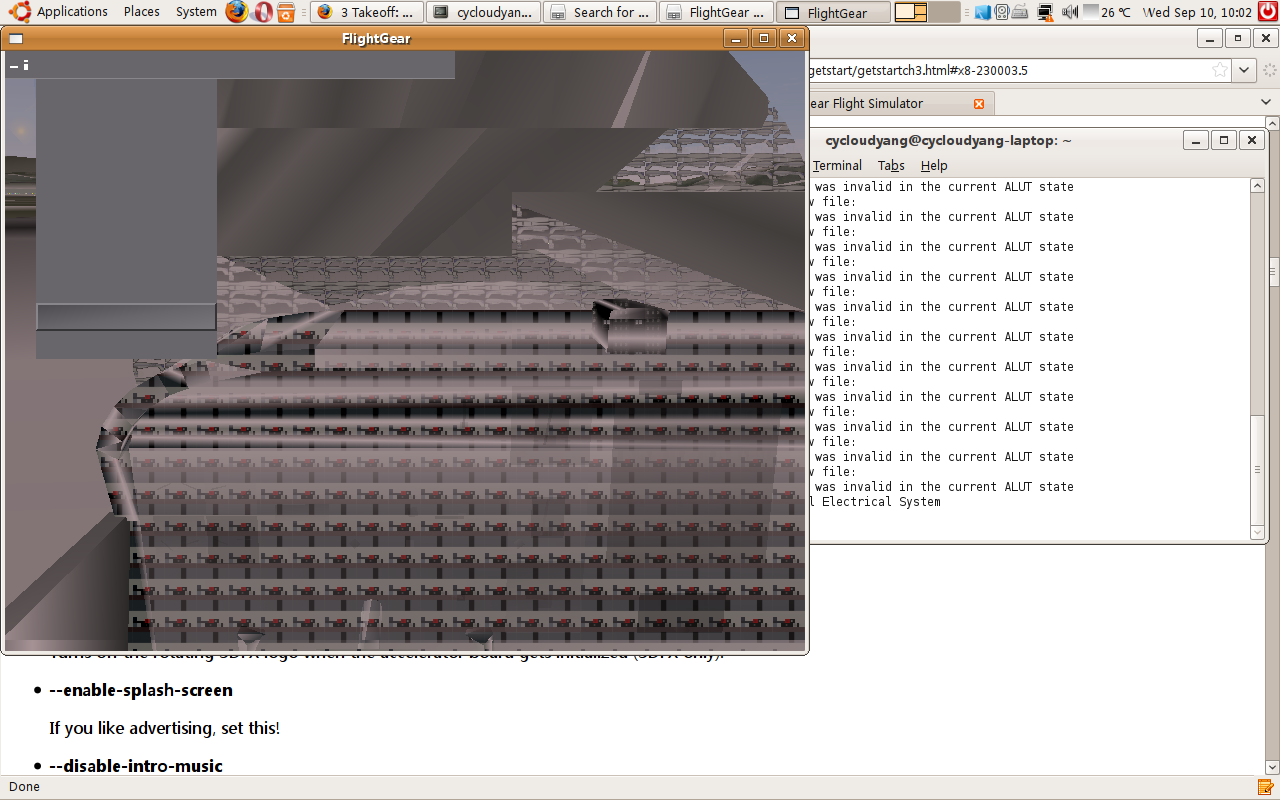This screenshot has width=1280, height=800.
Task: Click the keyboard indicator tray icon
Action: (1019, 12)
